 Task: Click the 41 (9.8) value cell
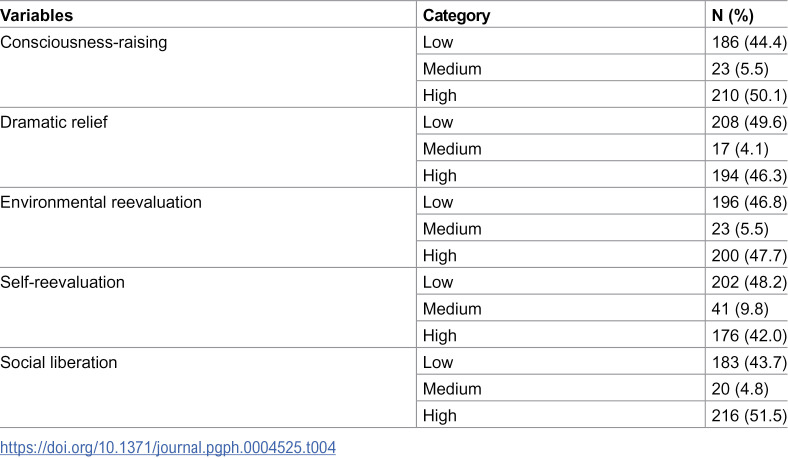740,309
